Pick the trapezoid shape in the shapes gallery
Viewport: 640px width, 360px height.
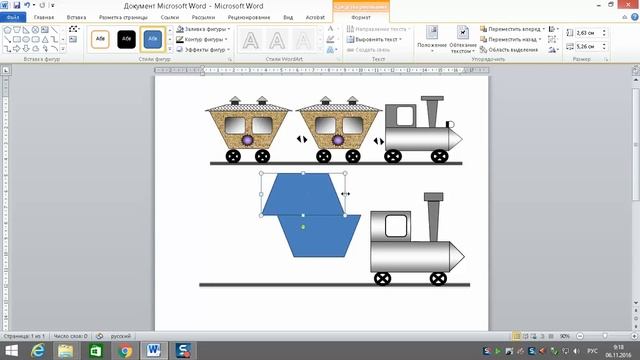17,30
